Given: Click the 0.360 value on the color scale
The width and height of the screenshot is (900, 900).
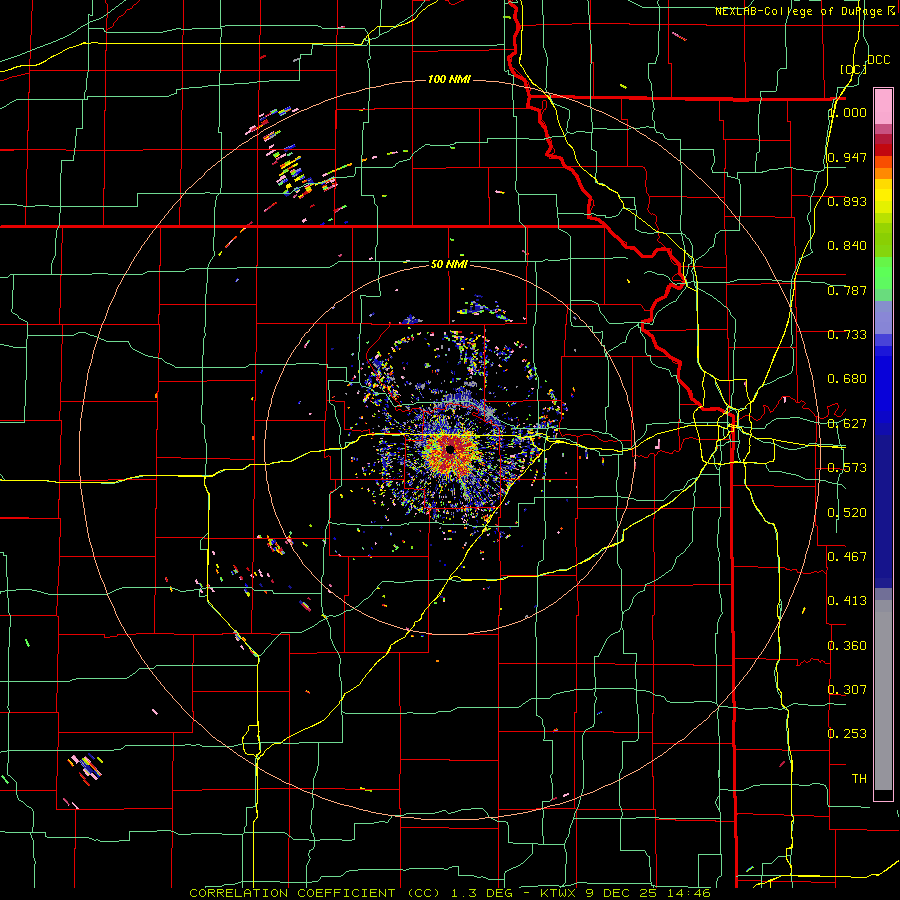Looking at the screenshot, I should pyautogui.click(x=847, y=646).
